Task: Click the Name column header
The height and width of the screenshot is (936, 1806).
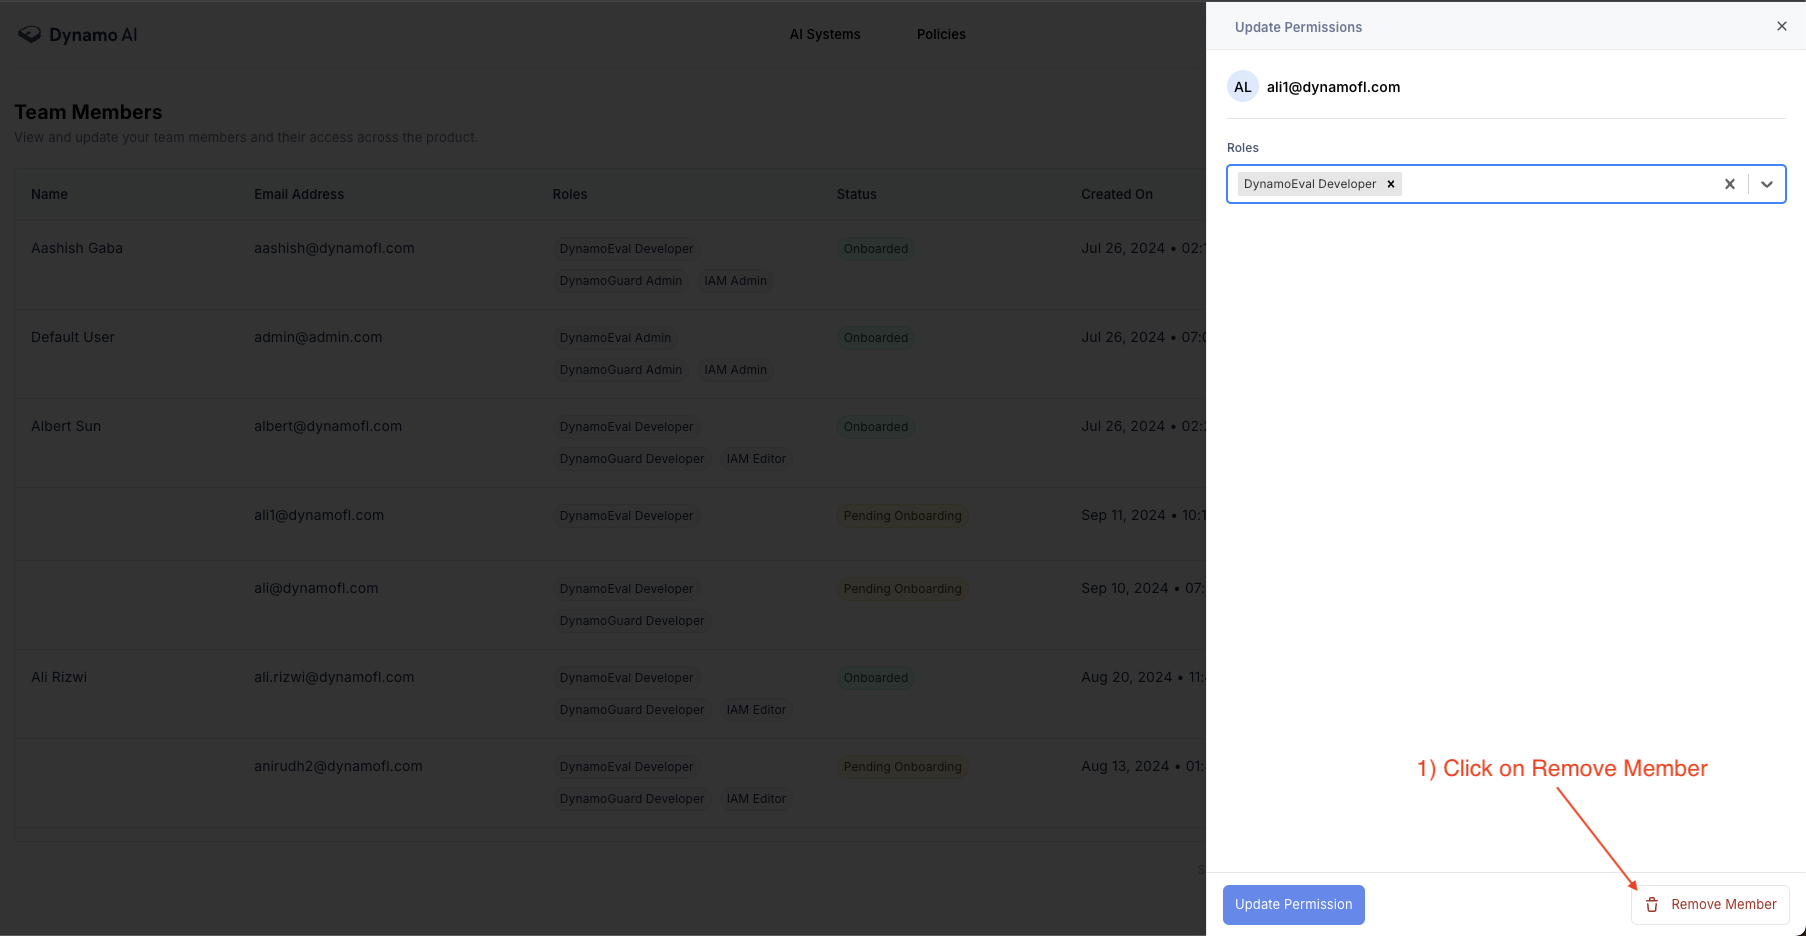Action: click(49, 194)
